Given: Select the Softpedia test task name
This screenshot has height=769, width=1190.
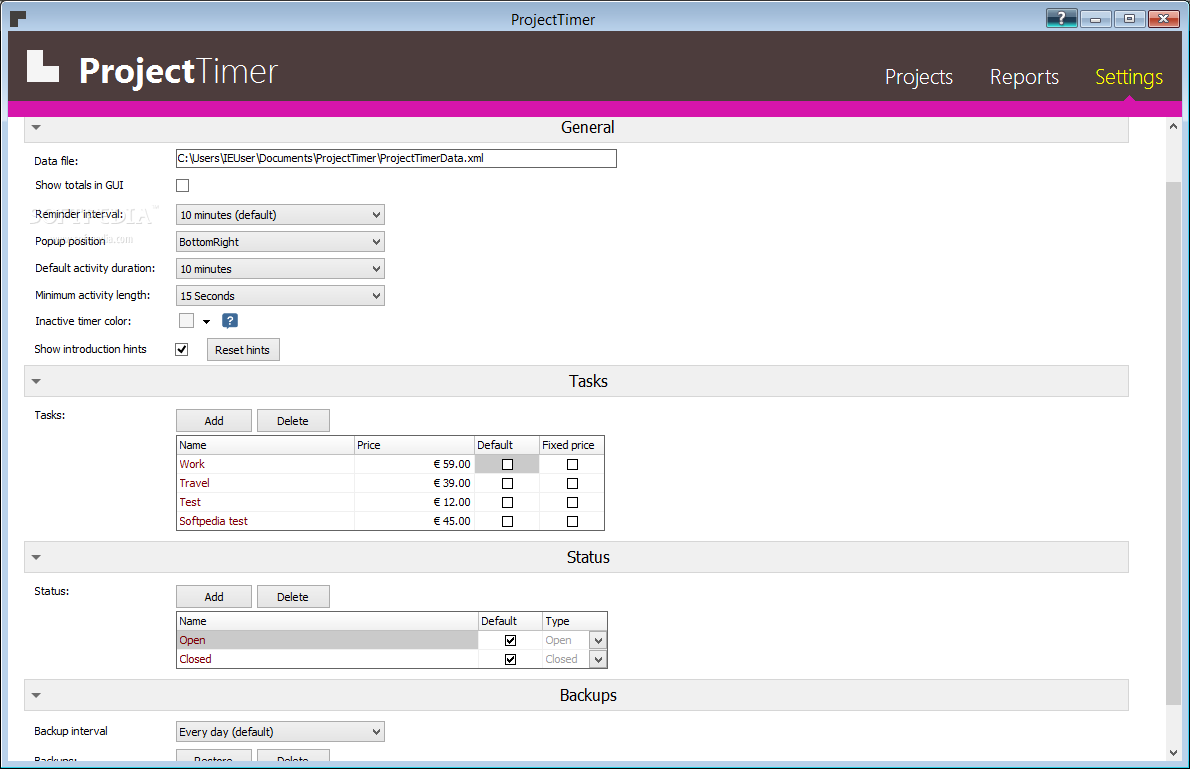Looking at the screenshot, I should [x=213, y=521].
